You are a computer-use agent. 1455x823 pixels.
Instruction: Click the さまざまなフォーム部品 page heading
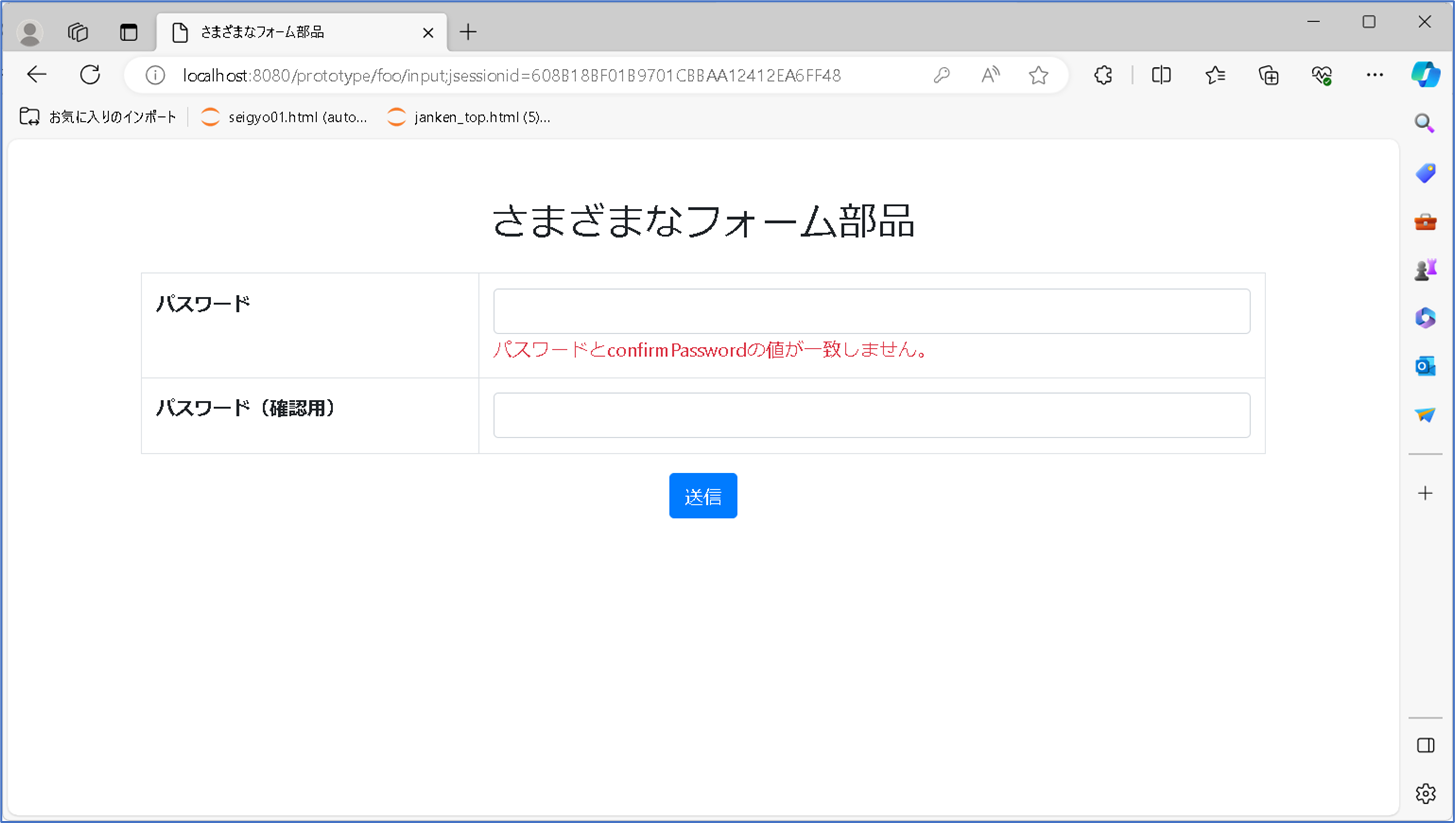click(x=703, y=221)
